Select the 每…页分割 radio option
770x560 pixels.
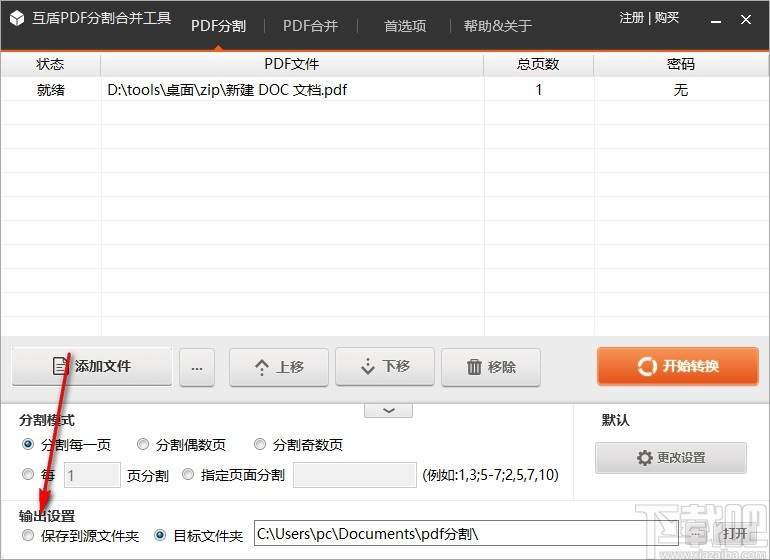point(28,475)
